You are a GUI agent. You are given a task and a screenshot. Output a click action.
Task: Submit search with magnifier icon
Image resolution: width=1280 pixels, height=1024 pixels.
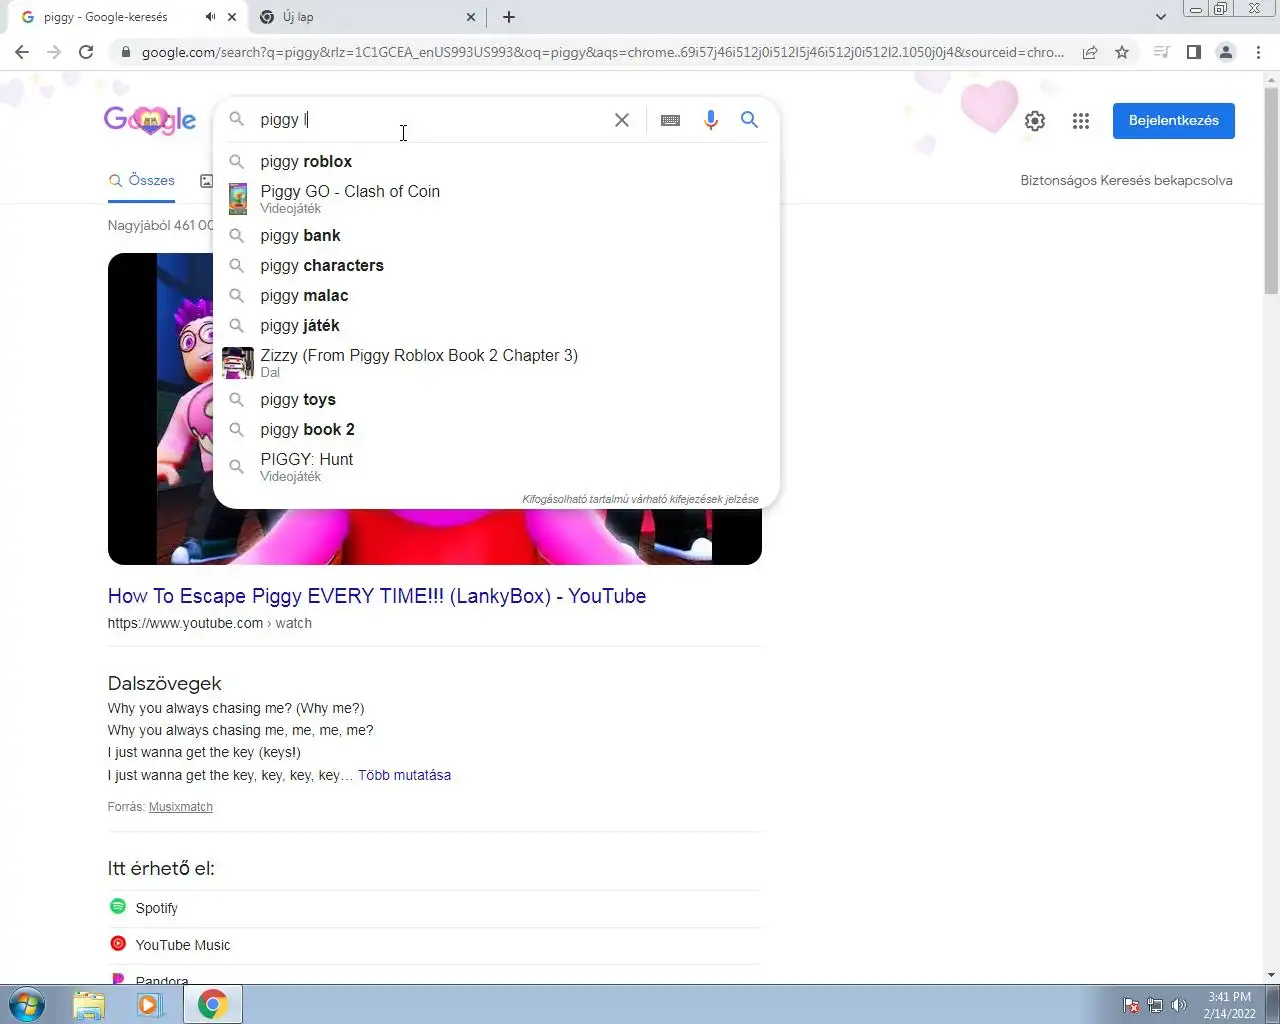coord(749,120)
